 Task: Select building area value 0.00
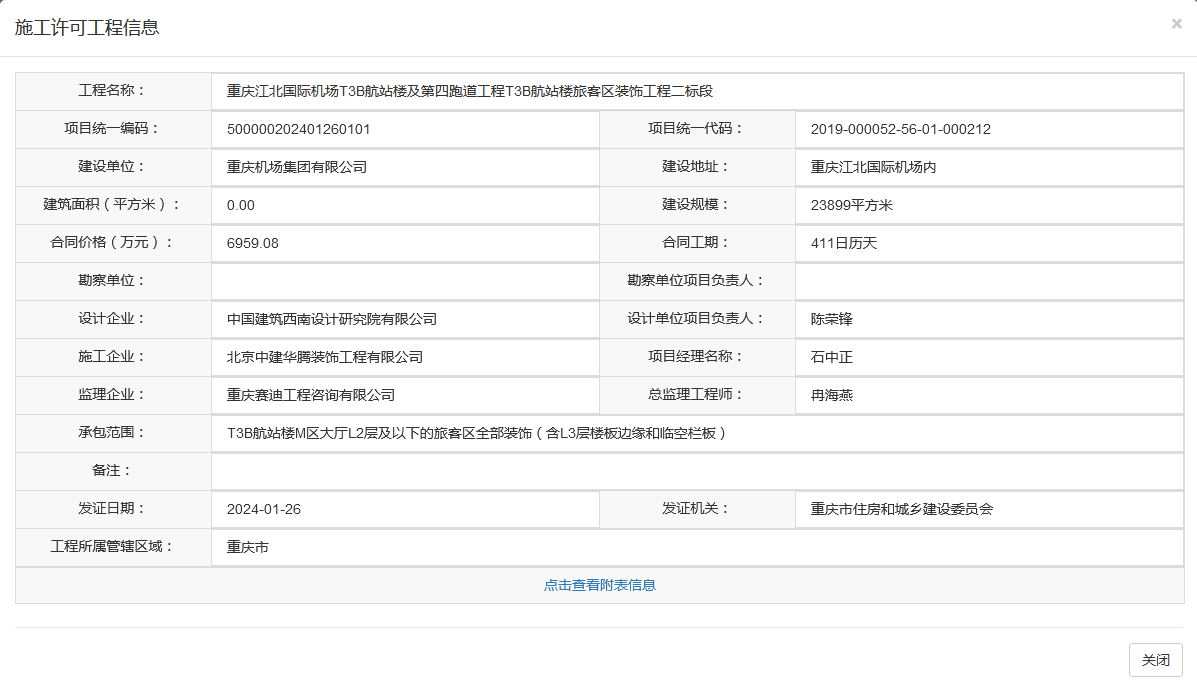(x=240, y=205)
